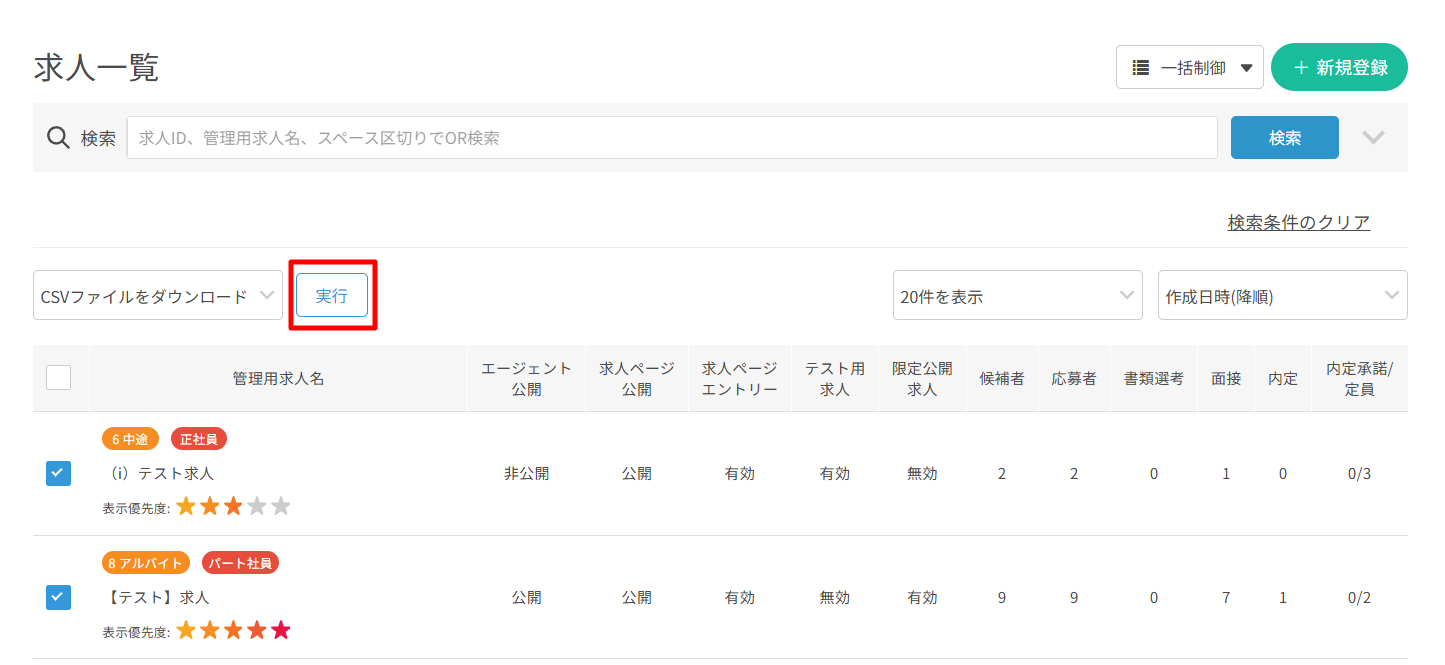The image size is (1445, 665).
Task: Open the 作成日時(降順) sort order dropdown
Action: (1282, 296)
